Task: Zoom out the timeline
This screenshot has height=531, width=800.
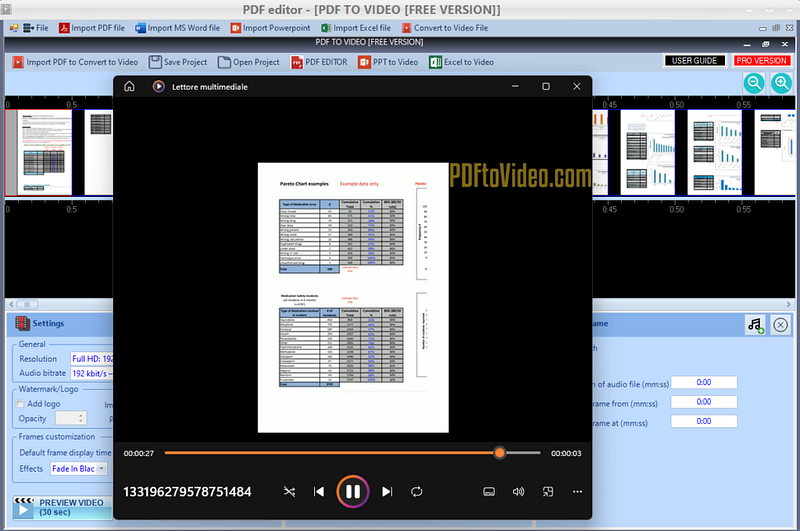Action: click(754, 83)
